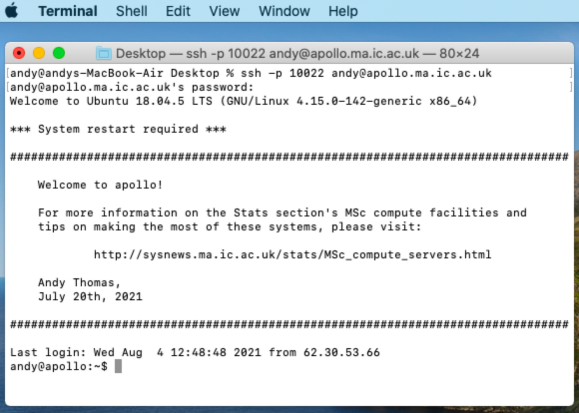The width and height of the screenshot is (579, 413).
Task: Click the ssh -p 10022 command line
Action: (251, 73)
